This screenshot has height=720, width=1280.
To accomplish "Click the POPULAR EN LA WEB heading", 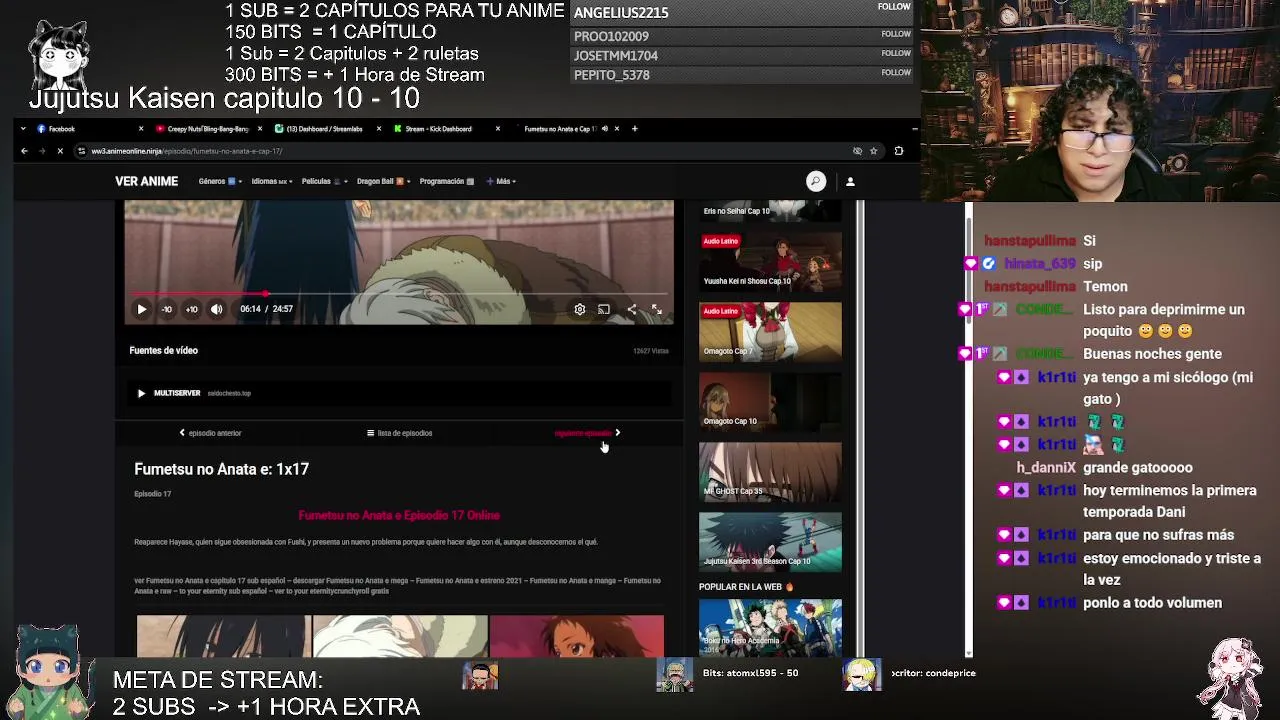I will [745, 587].
